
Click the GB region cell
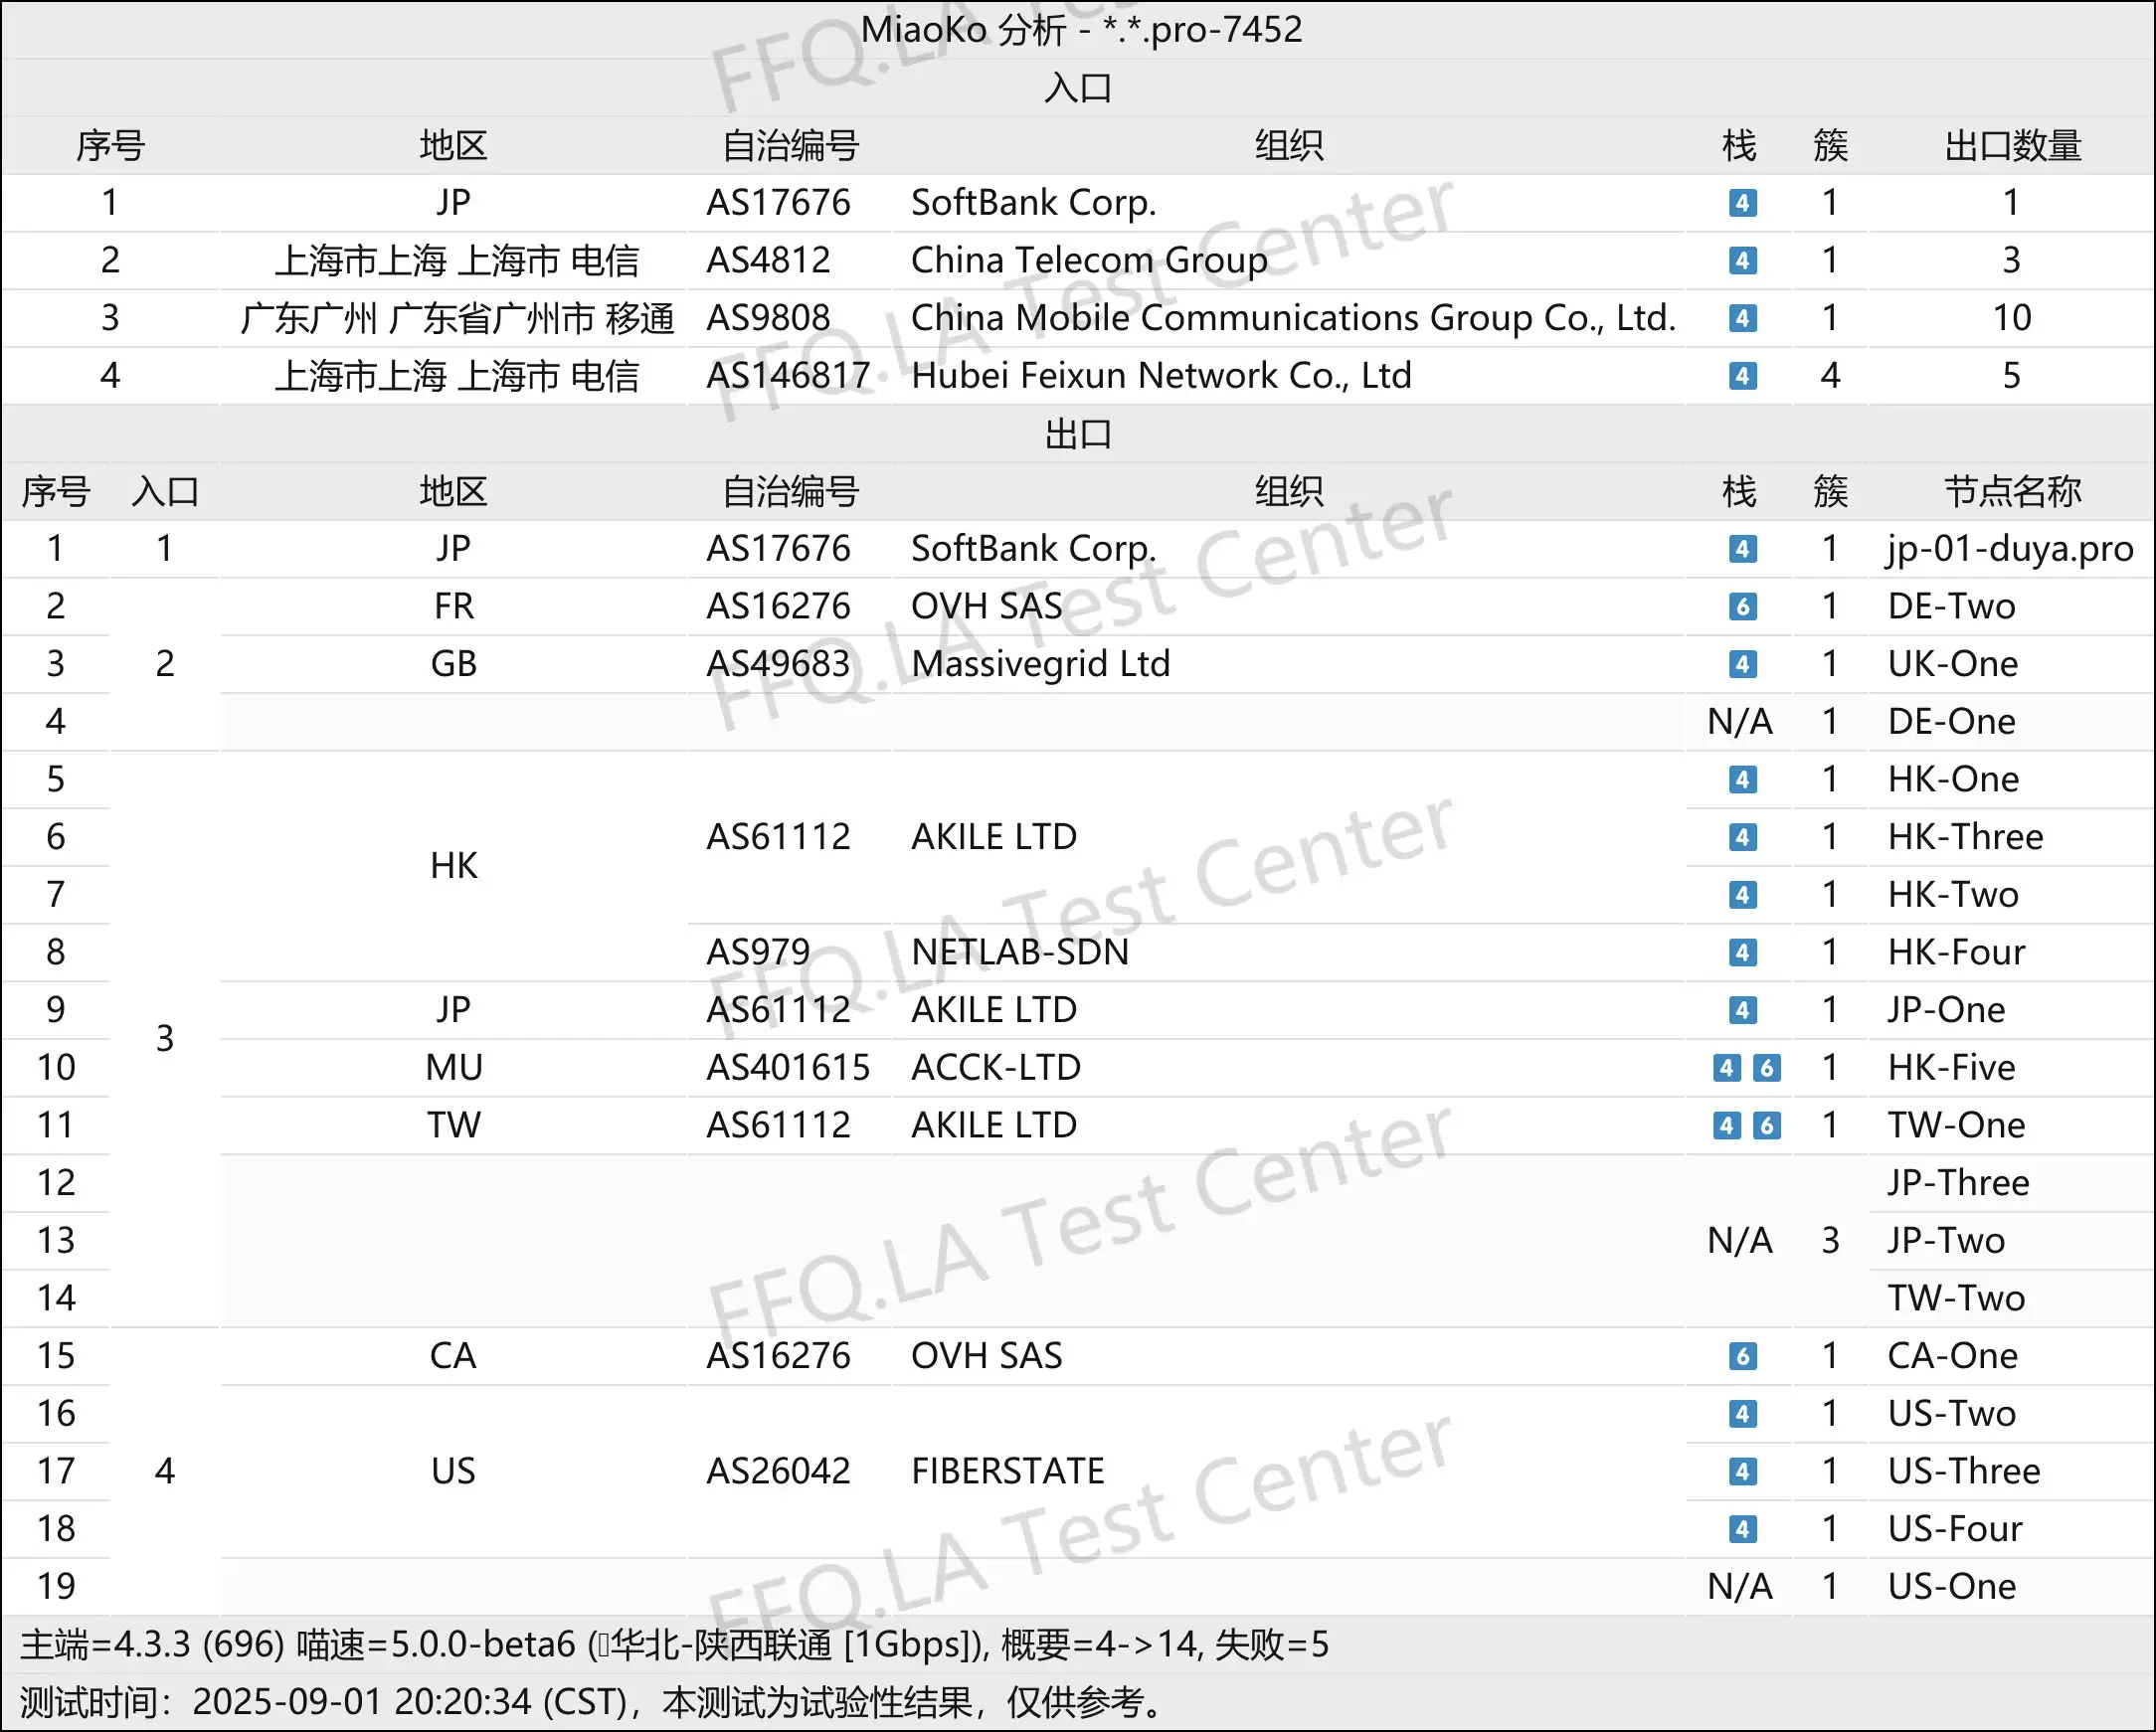point(454,664)
